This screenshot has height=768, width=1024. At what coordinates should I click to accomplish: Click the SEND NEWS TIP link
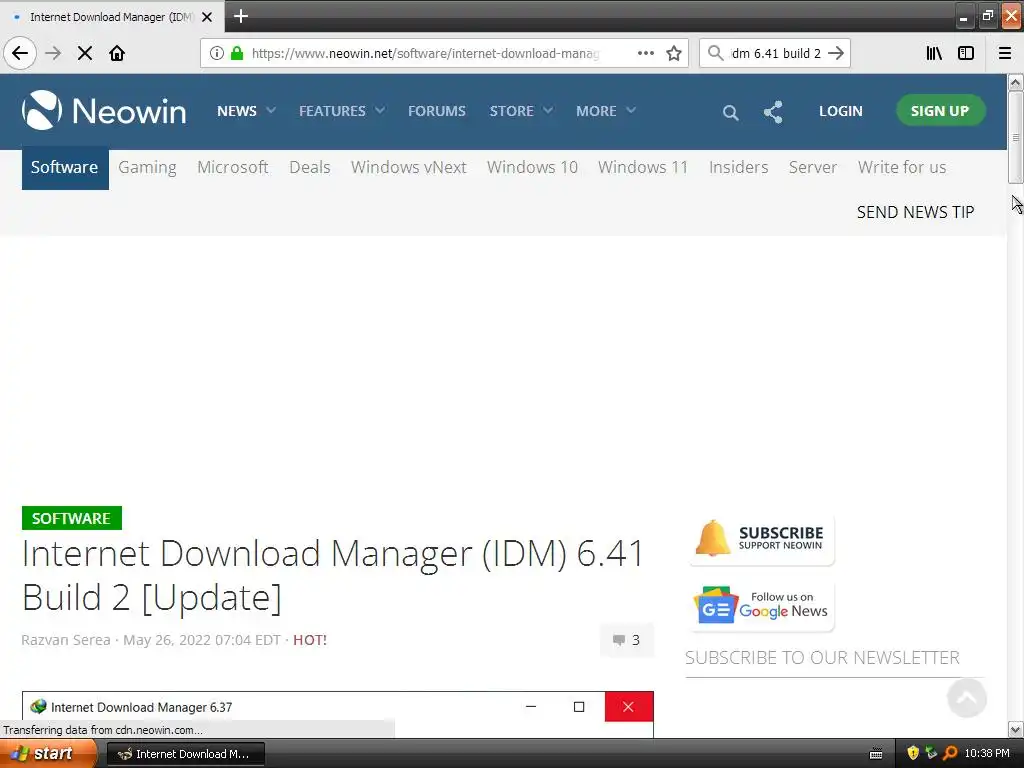tap(915, 212)
